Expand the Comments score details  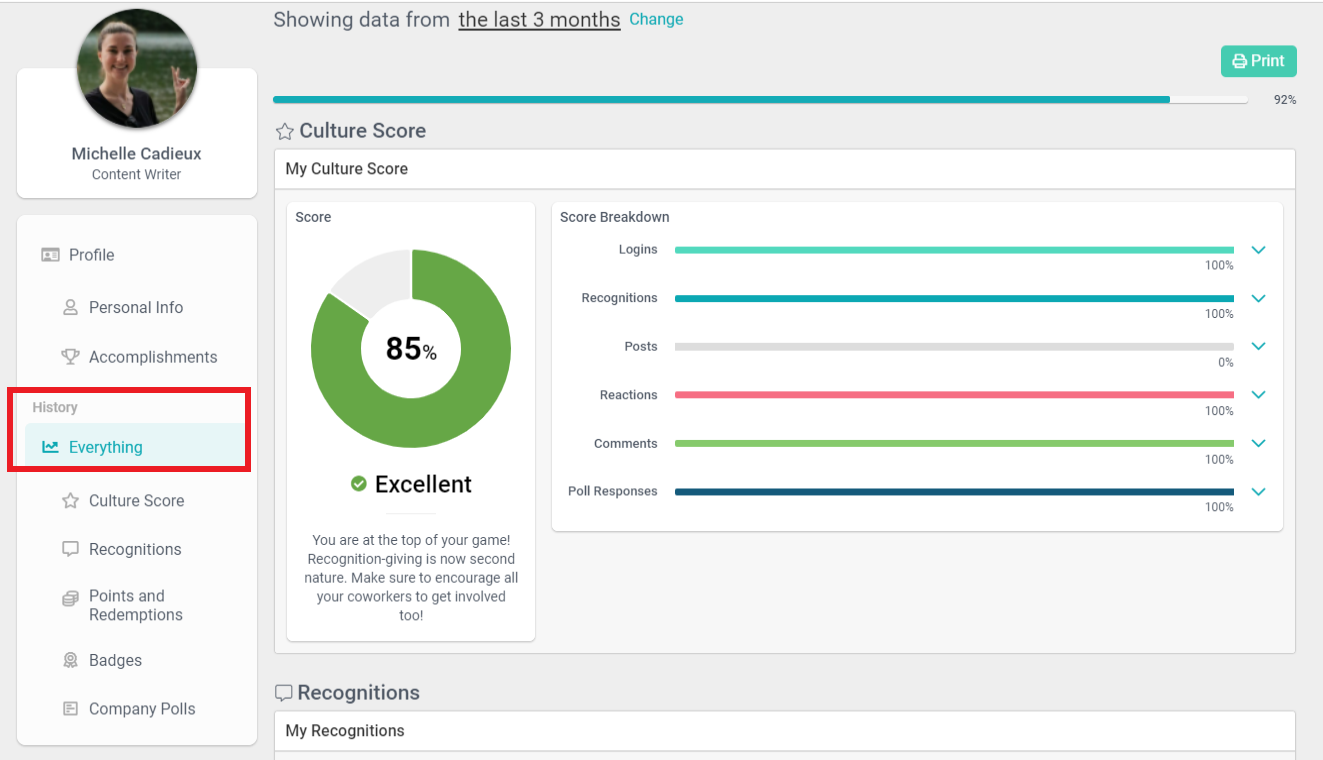tap(1258, 443)
